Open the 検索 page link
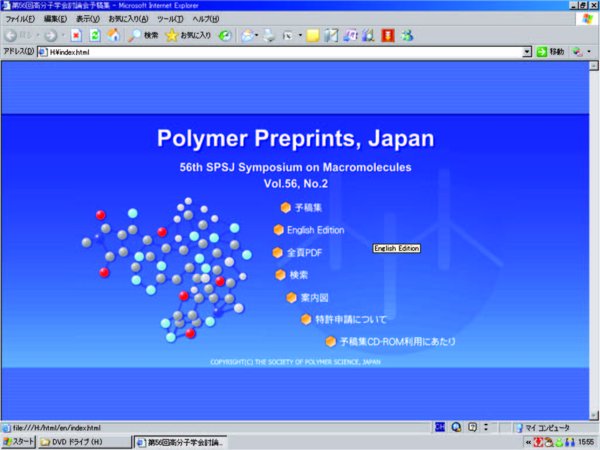 click(x=298, y=275)
